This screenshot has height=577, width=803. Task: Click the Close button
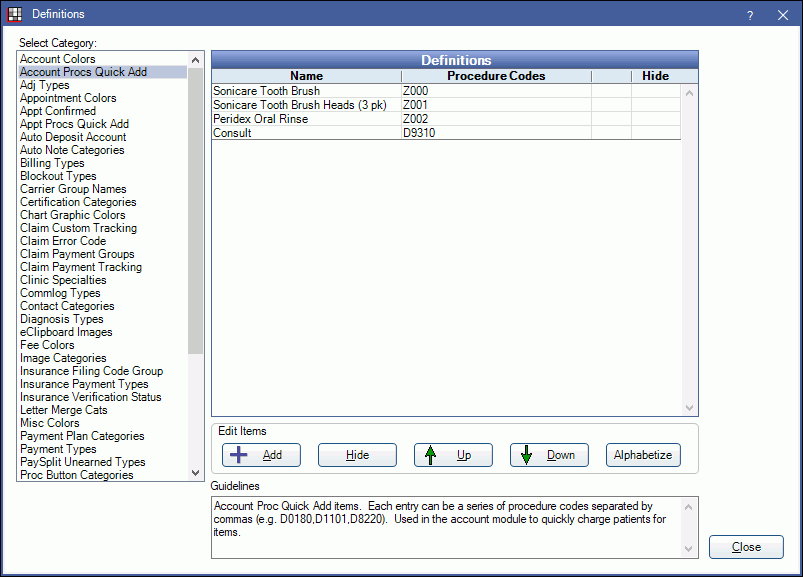pyautogui.click(x=746, y=547)
